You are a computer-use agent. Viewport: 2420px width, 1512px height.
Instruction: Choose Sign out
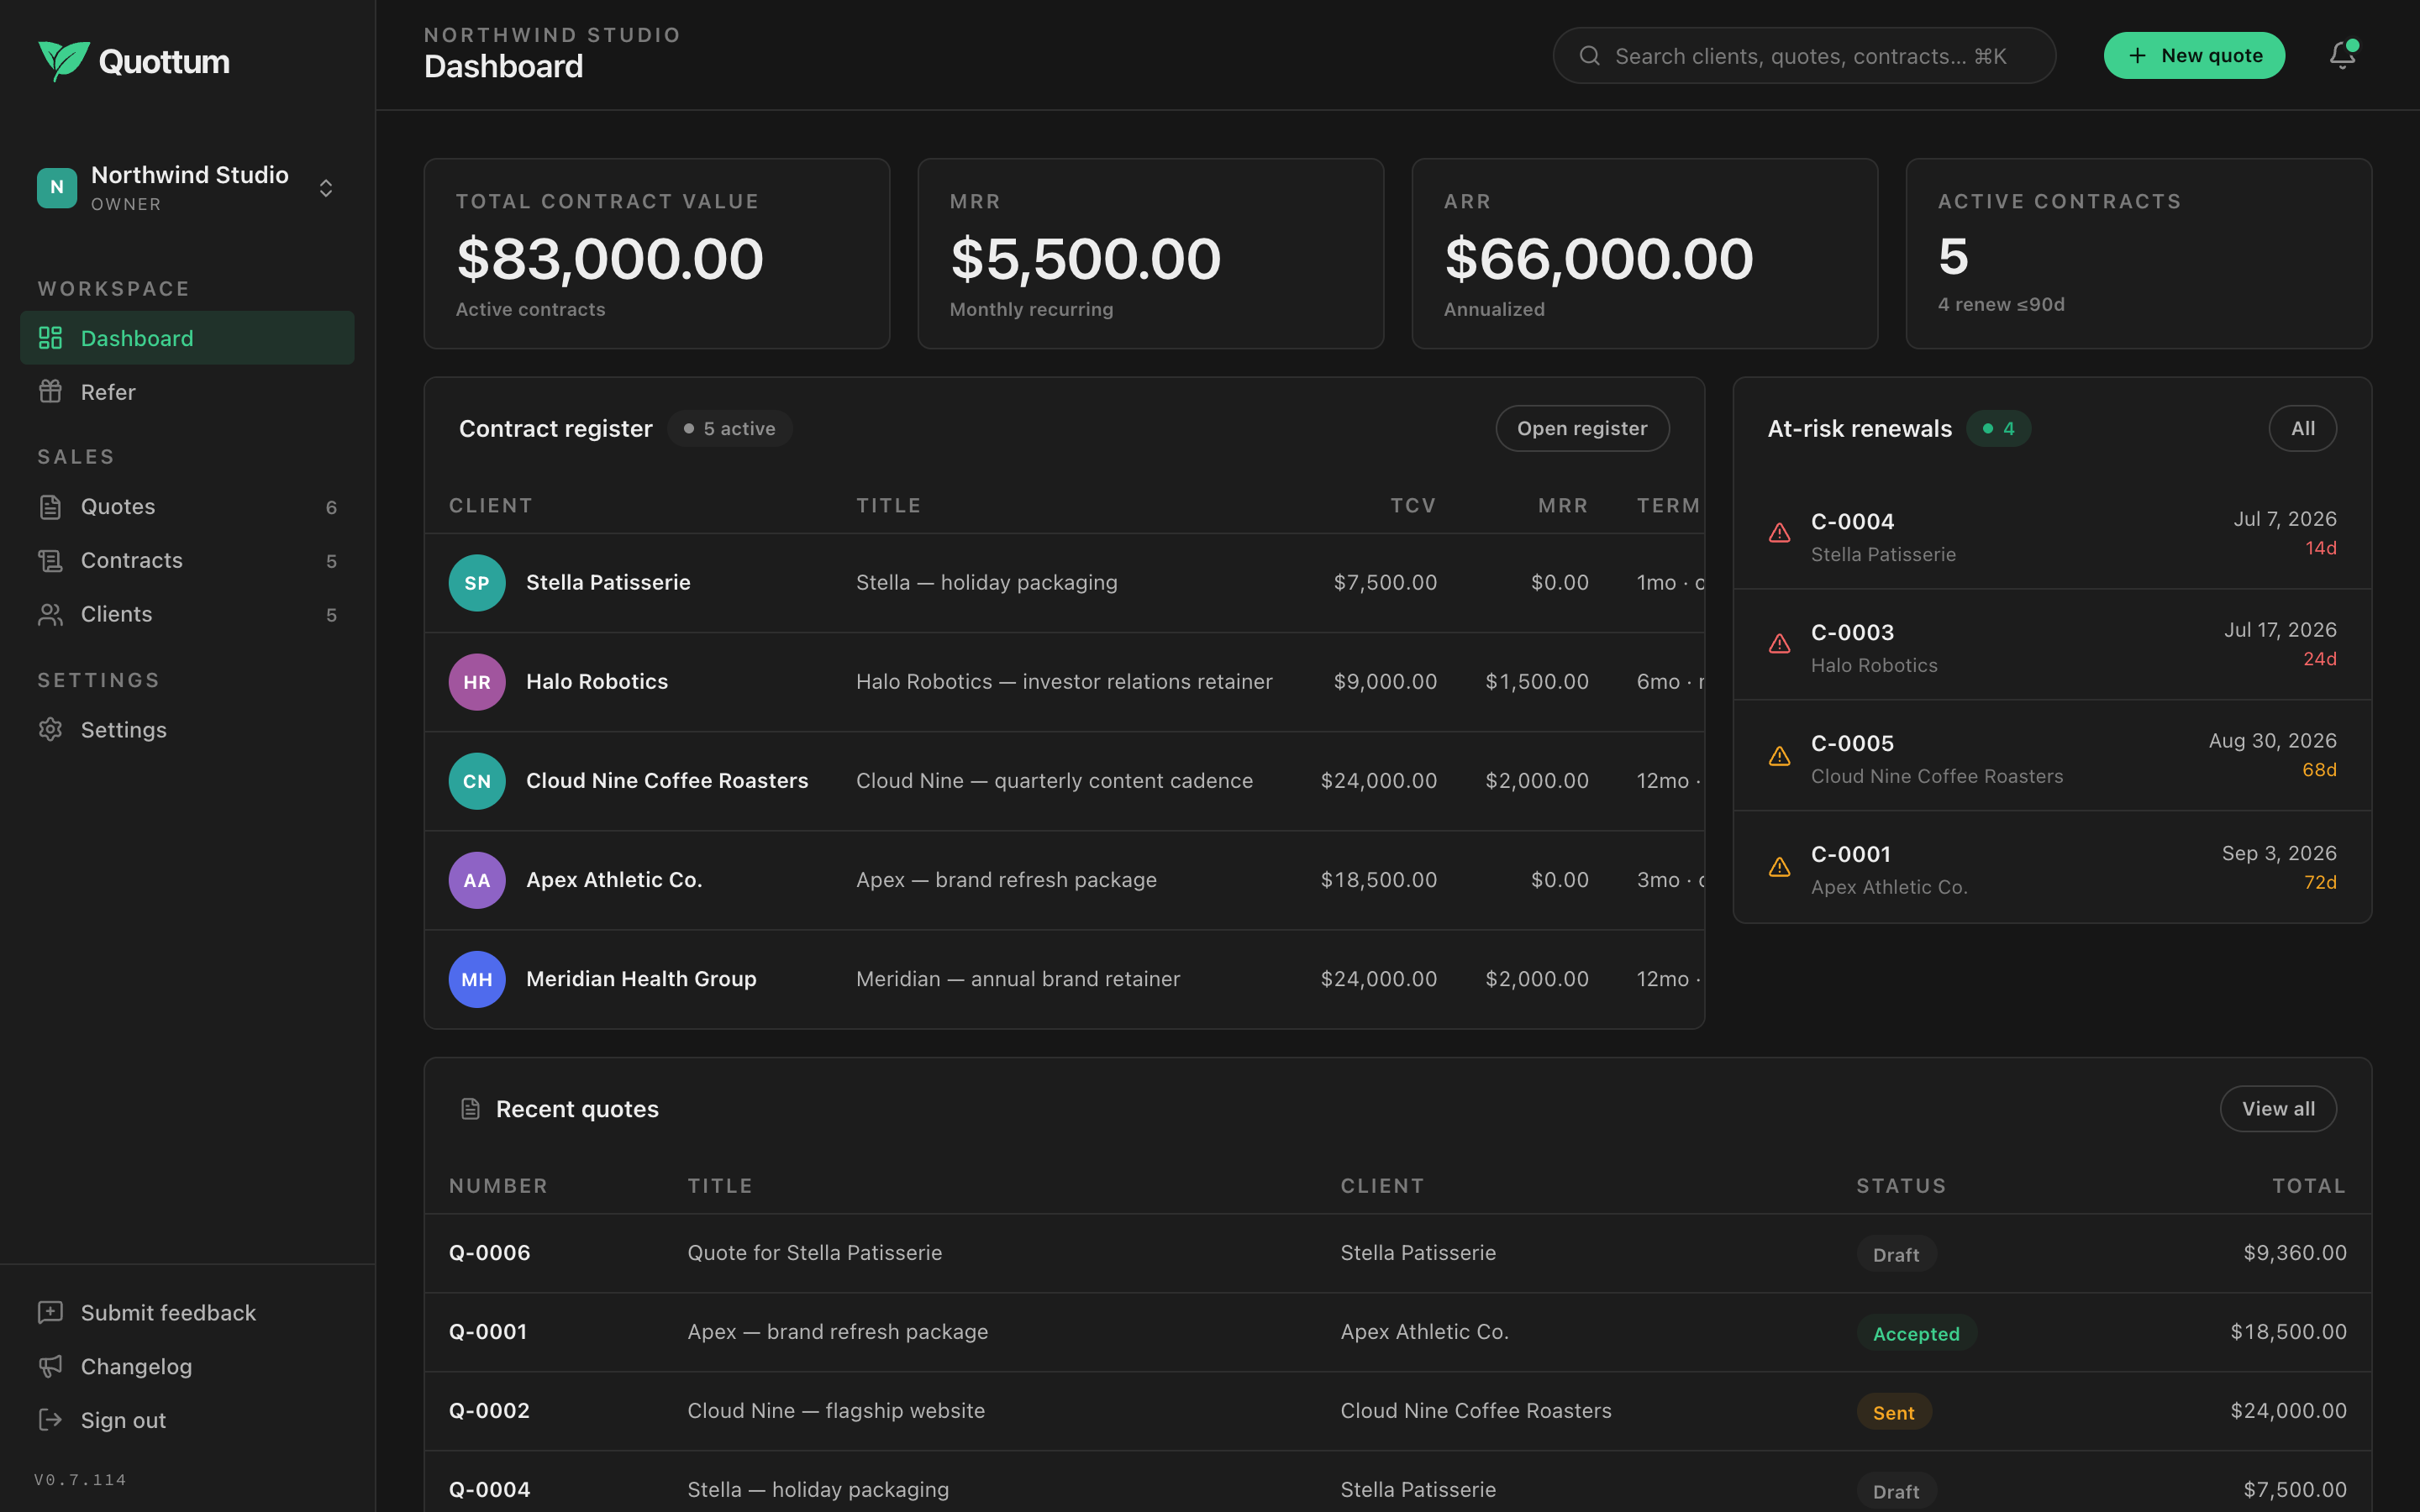[187, 1420]
